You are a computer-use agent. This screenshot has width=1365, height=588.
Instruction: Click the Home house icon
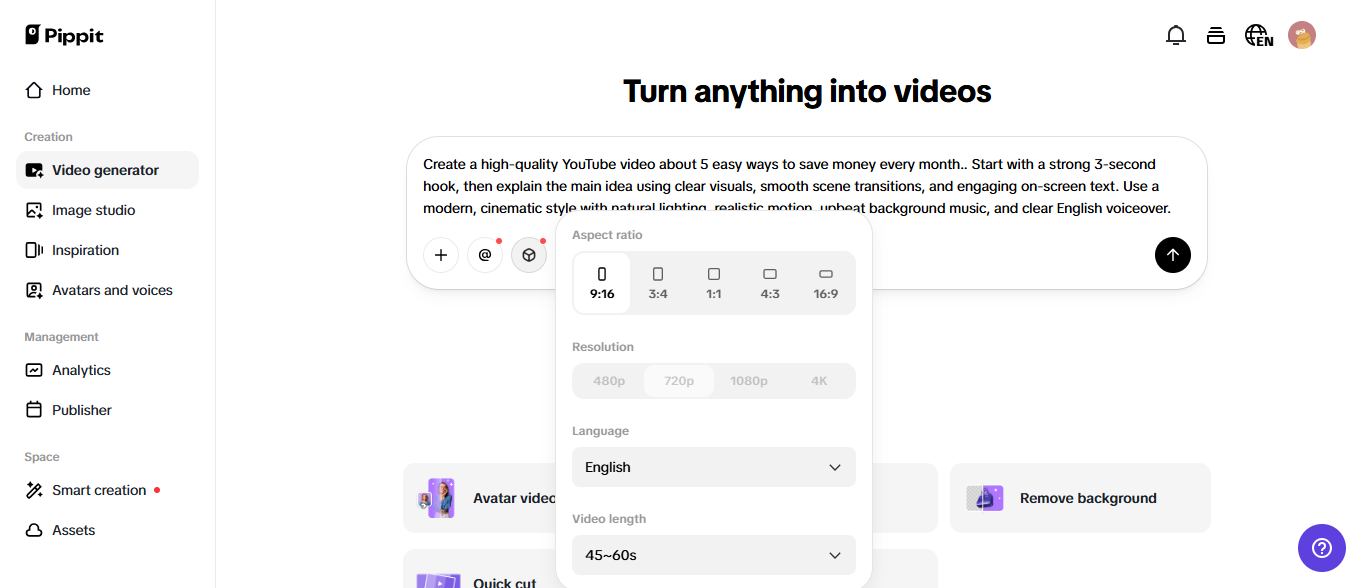click(x=34, y=90)
